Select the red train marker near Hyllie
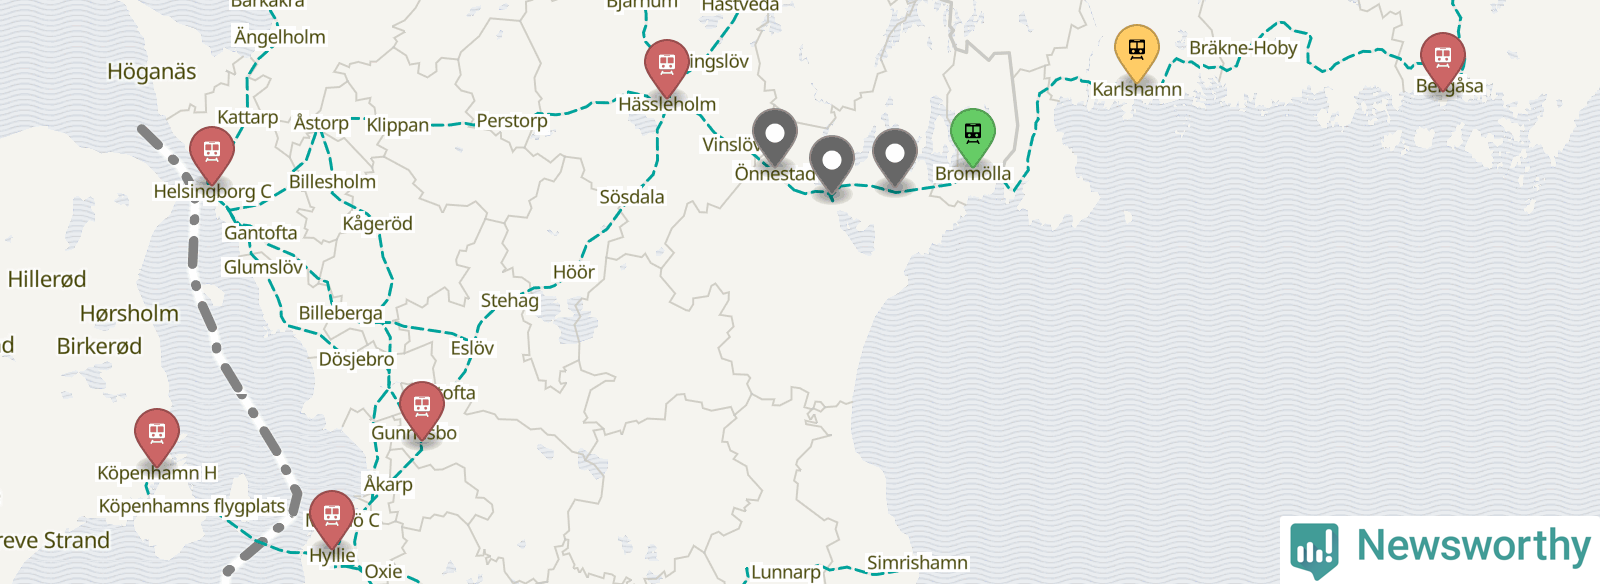This screenshot has width=1600, height=584. (x=332, y=519)
